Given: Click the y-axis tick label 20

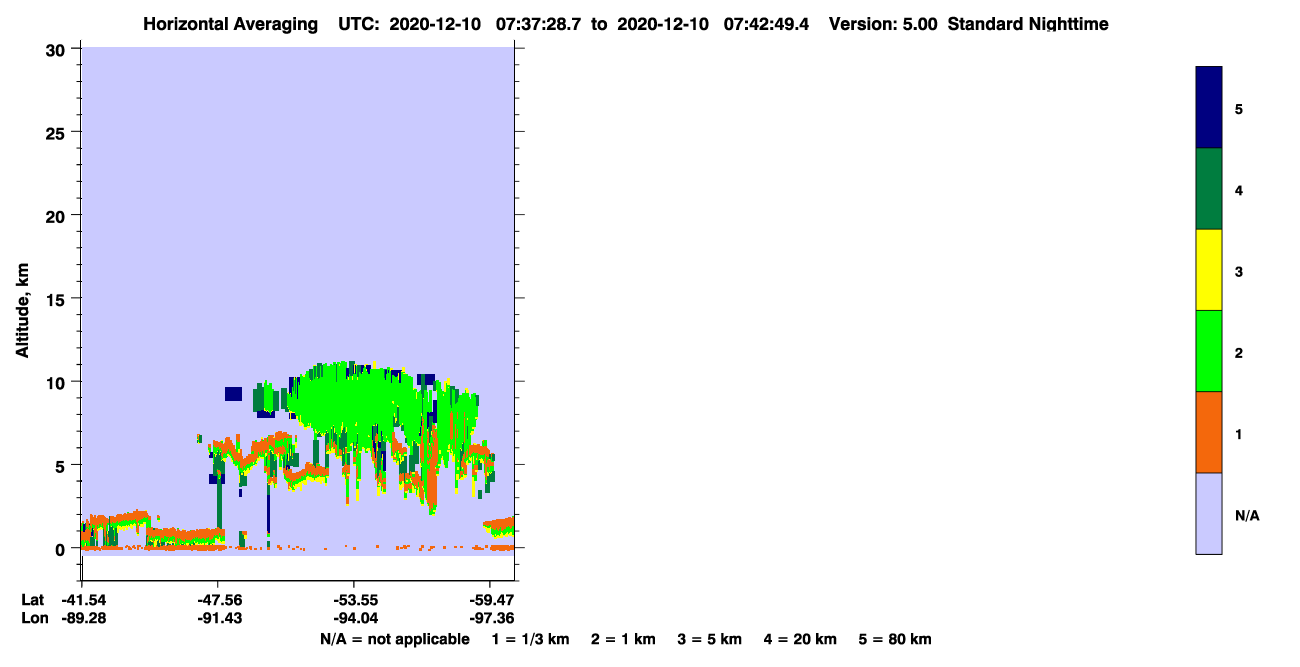Looking at the screenshot, I should click(58, 216).
